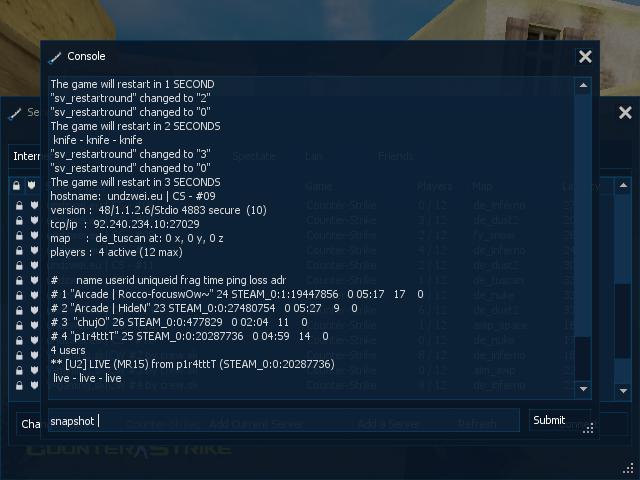Click the console scrollbar thumb
640x480 pixels.
click(x=583, y=358)
